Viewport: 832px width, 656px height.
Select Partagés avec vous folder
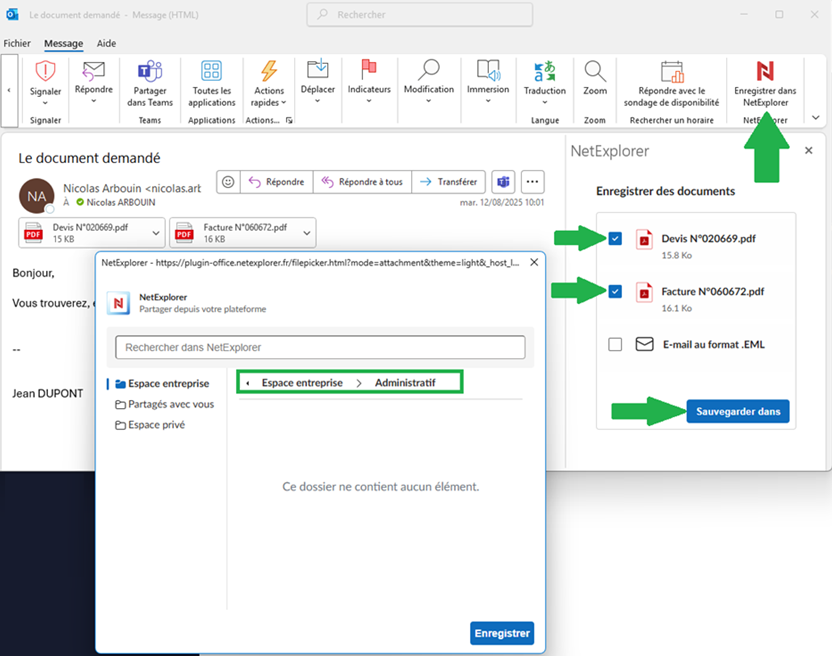(165, 404)
